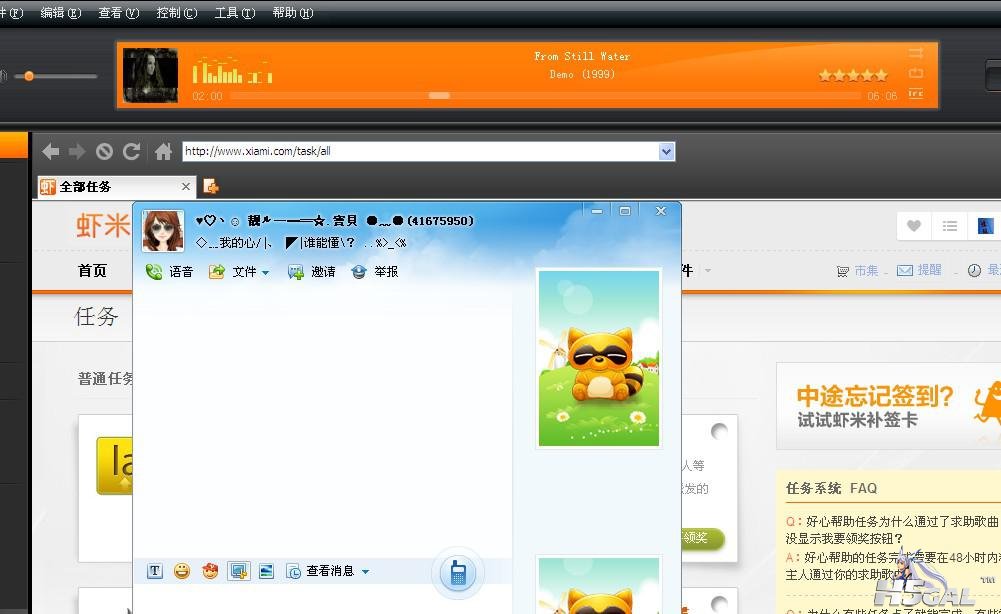Open the 查看(V) menu
Viewport: 1001px width, 614px height.
coord(119,13)
